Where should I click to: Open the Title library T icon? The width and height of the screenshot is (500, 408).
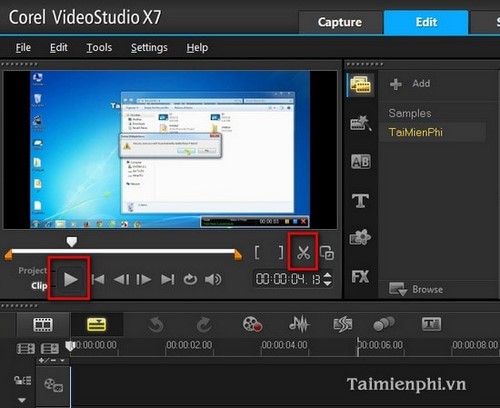coord(360,201)
